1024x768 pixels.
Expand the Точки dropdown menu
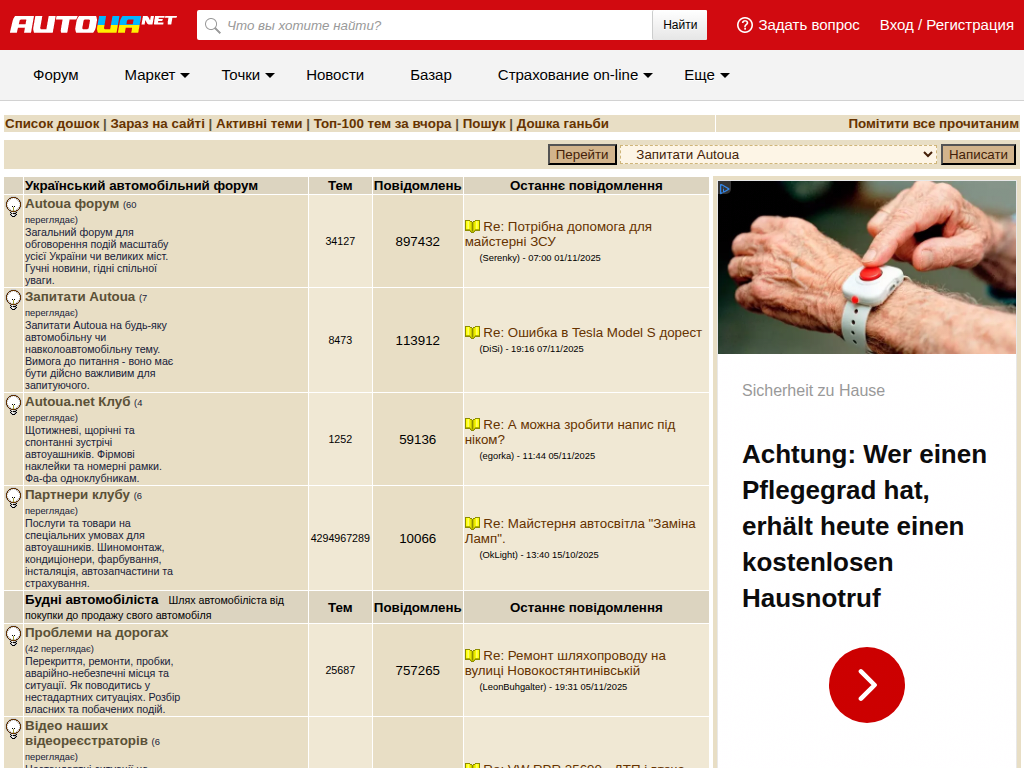point(248,75)
